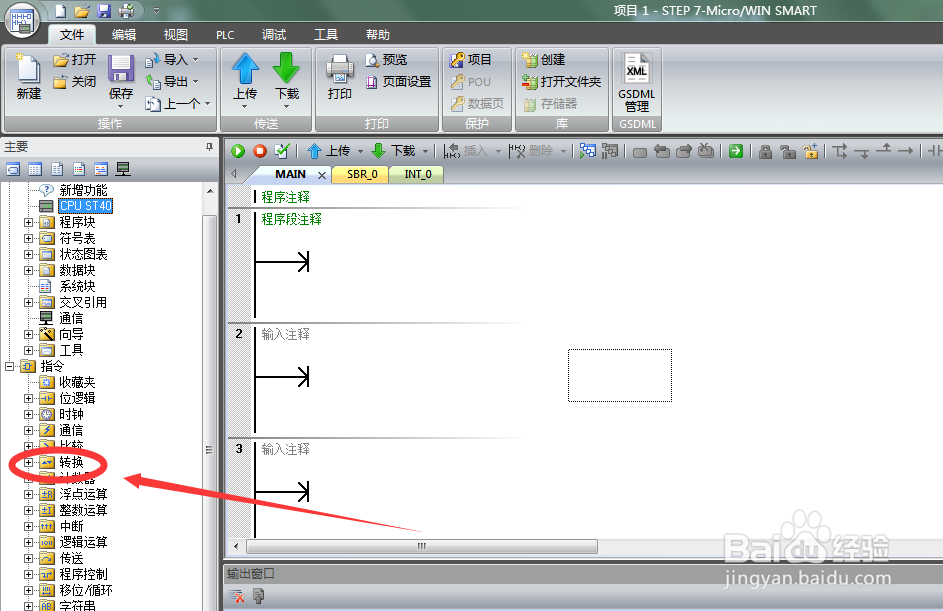Screen dimensions: 943x611
Task: Expand the 浮点运算 instruction folder
Action: click(28, 494)
